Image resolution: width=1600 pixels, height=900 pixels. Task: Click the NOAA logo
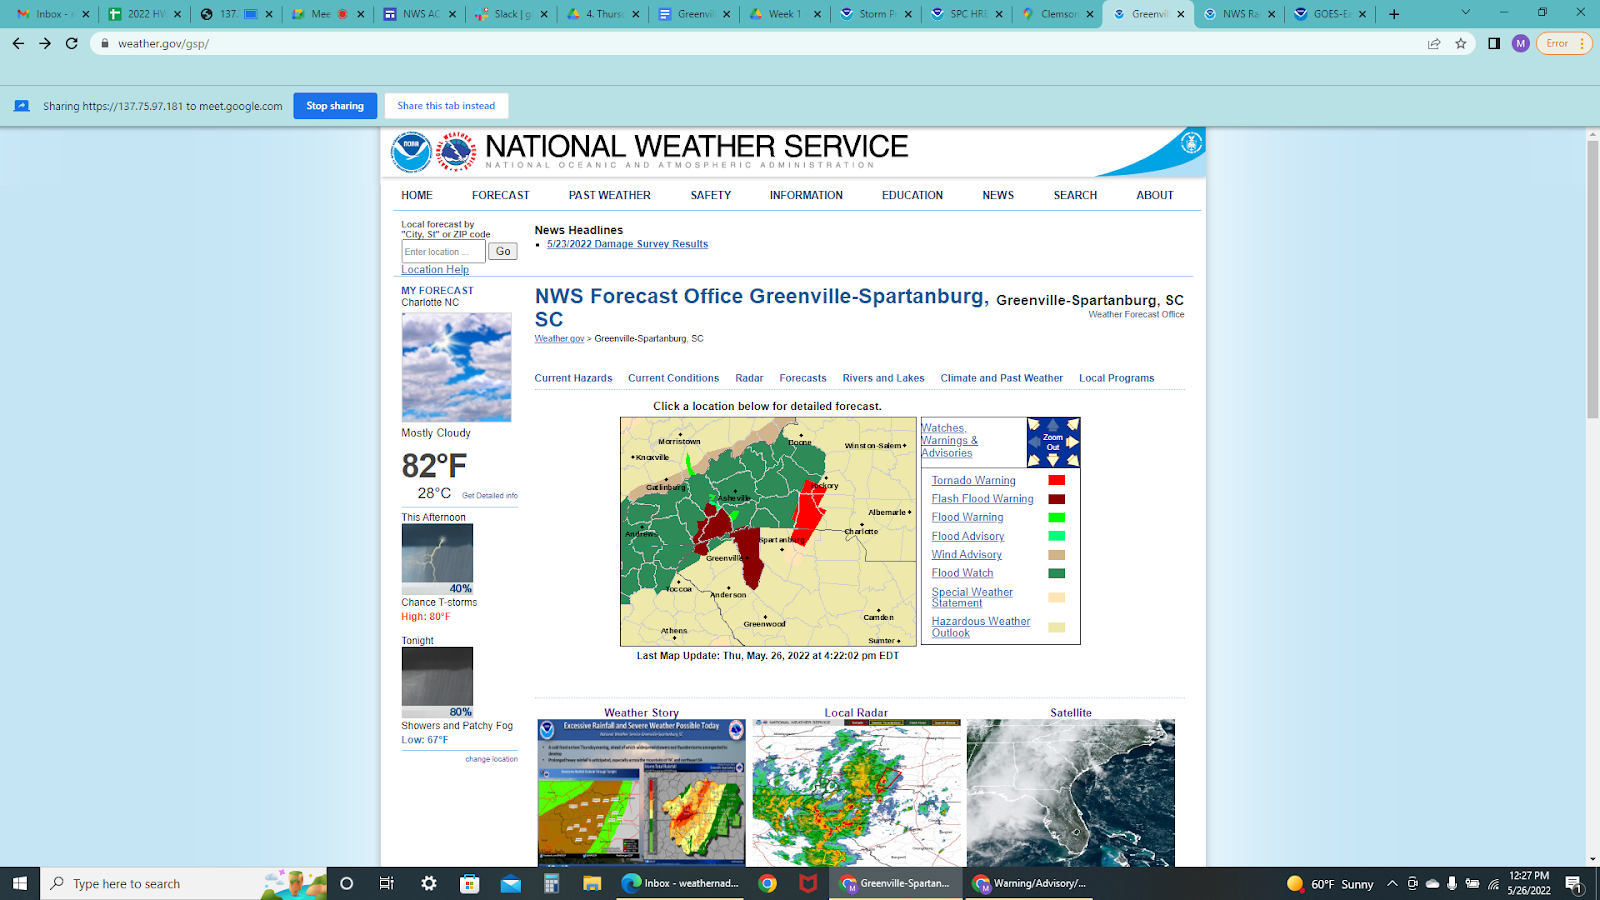tap(411, 152)
